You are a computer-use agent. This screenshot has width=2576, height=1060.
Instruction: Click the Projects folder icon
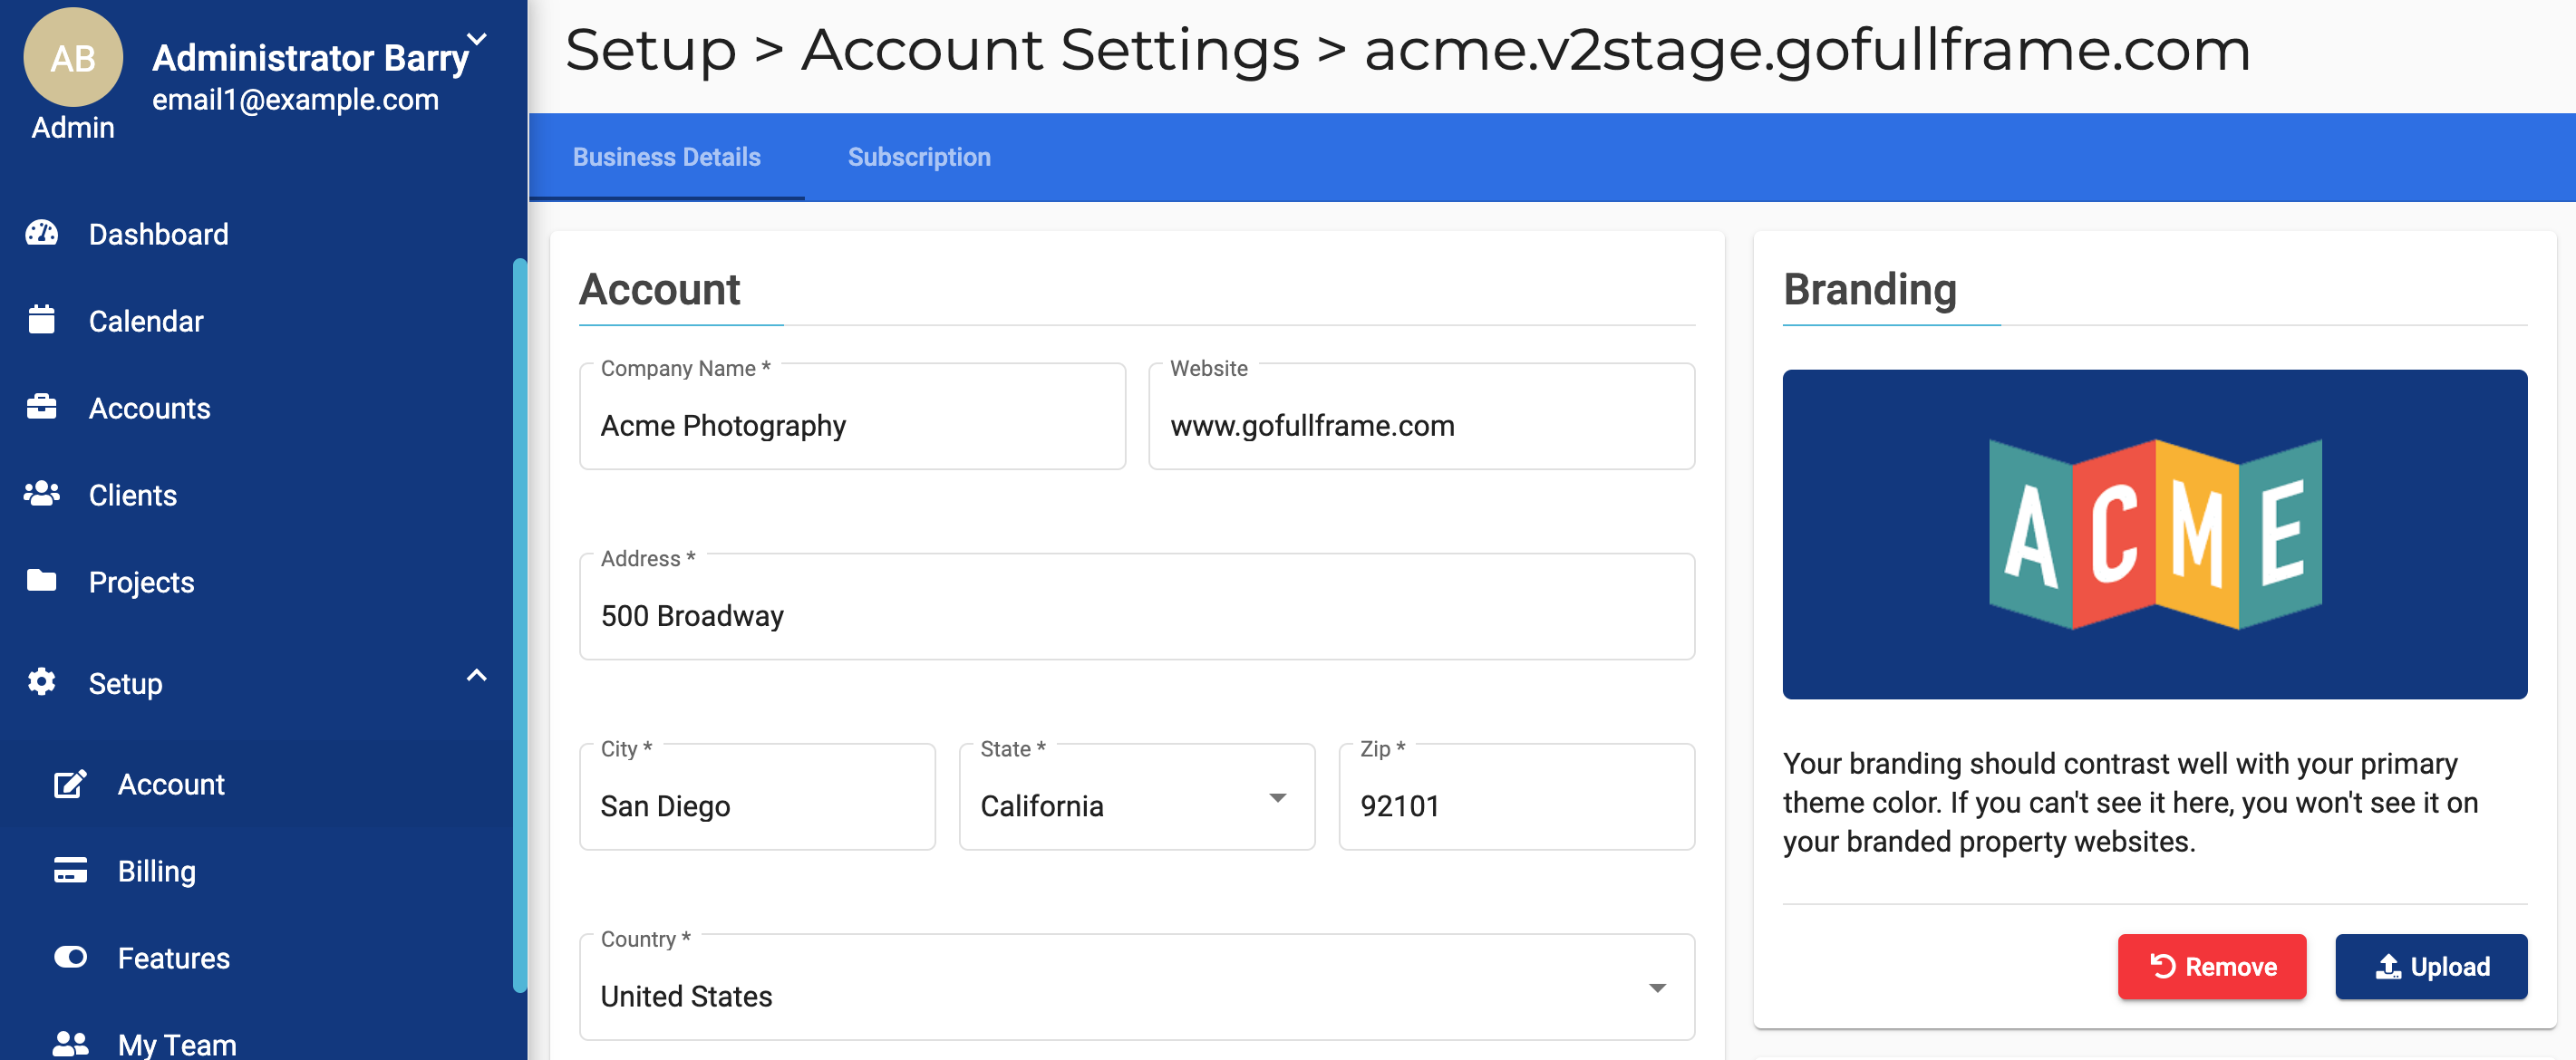click(42, 581)
